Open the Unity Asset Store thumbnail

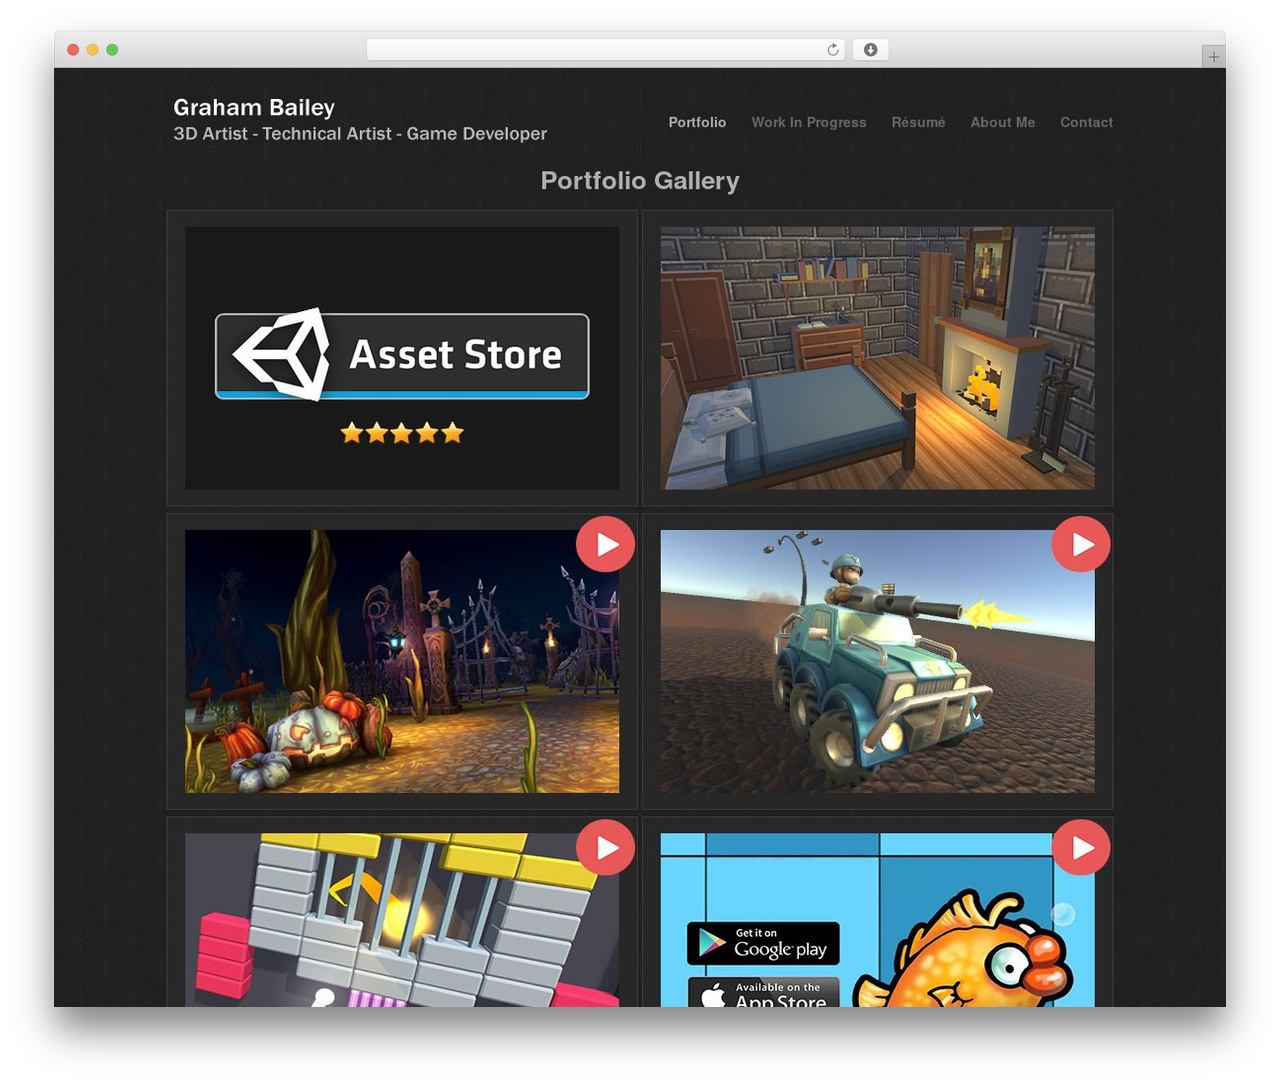402,358
